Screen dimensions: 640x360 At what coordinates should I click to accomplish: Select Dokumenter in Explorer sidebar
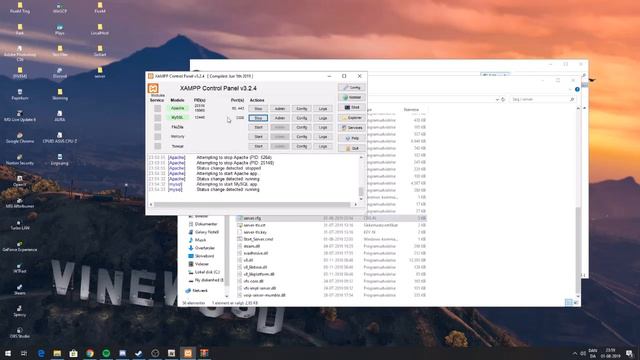(x=203, y=224)
